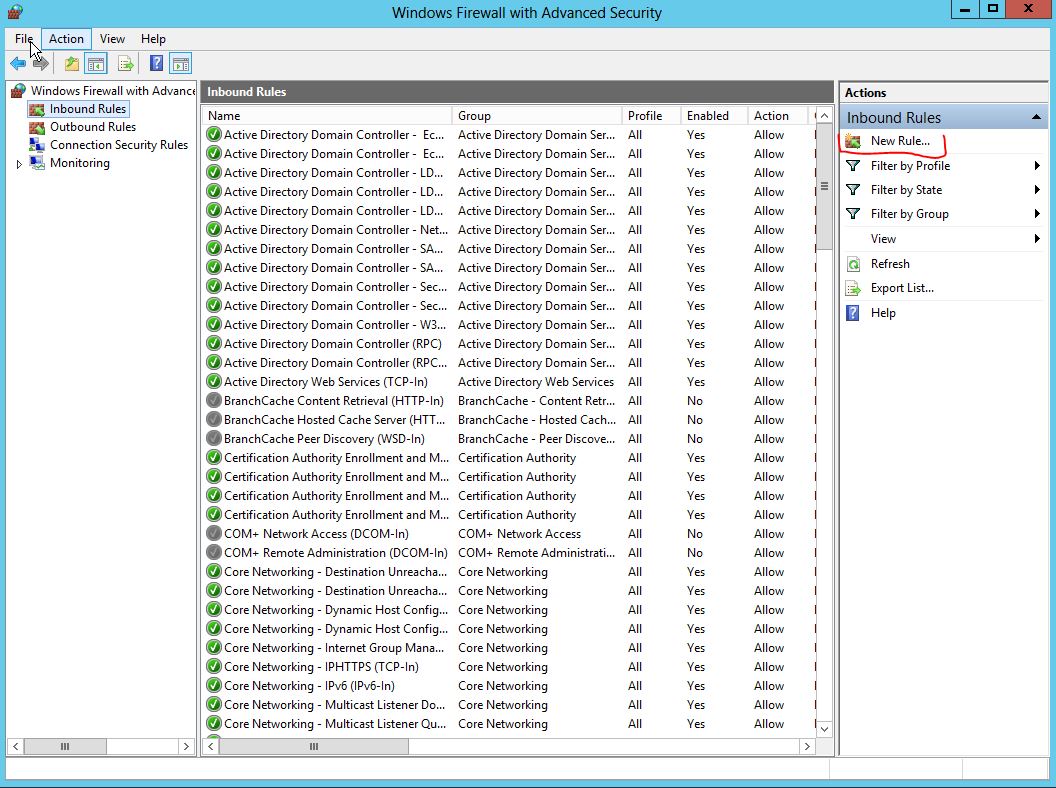Click the Export List toolbar icon
This screenshot has width=1056, height=788.
125,64
